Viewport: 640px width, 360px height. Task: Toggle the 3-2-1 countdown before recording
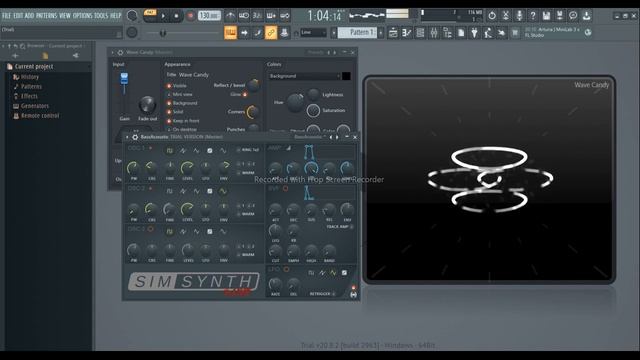258,16
